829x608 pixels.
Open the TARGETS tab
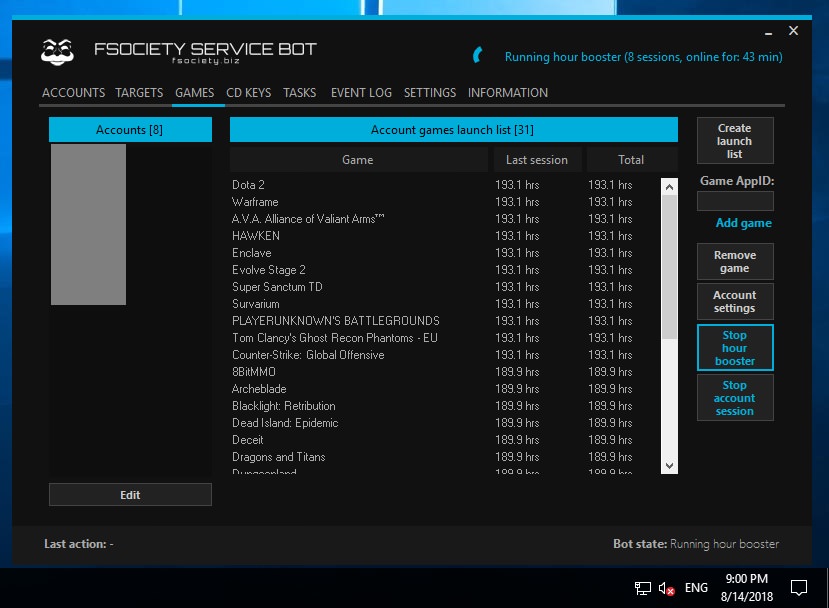coord(139,93)
